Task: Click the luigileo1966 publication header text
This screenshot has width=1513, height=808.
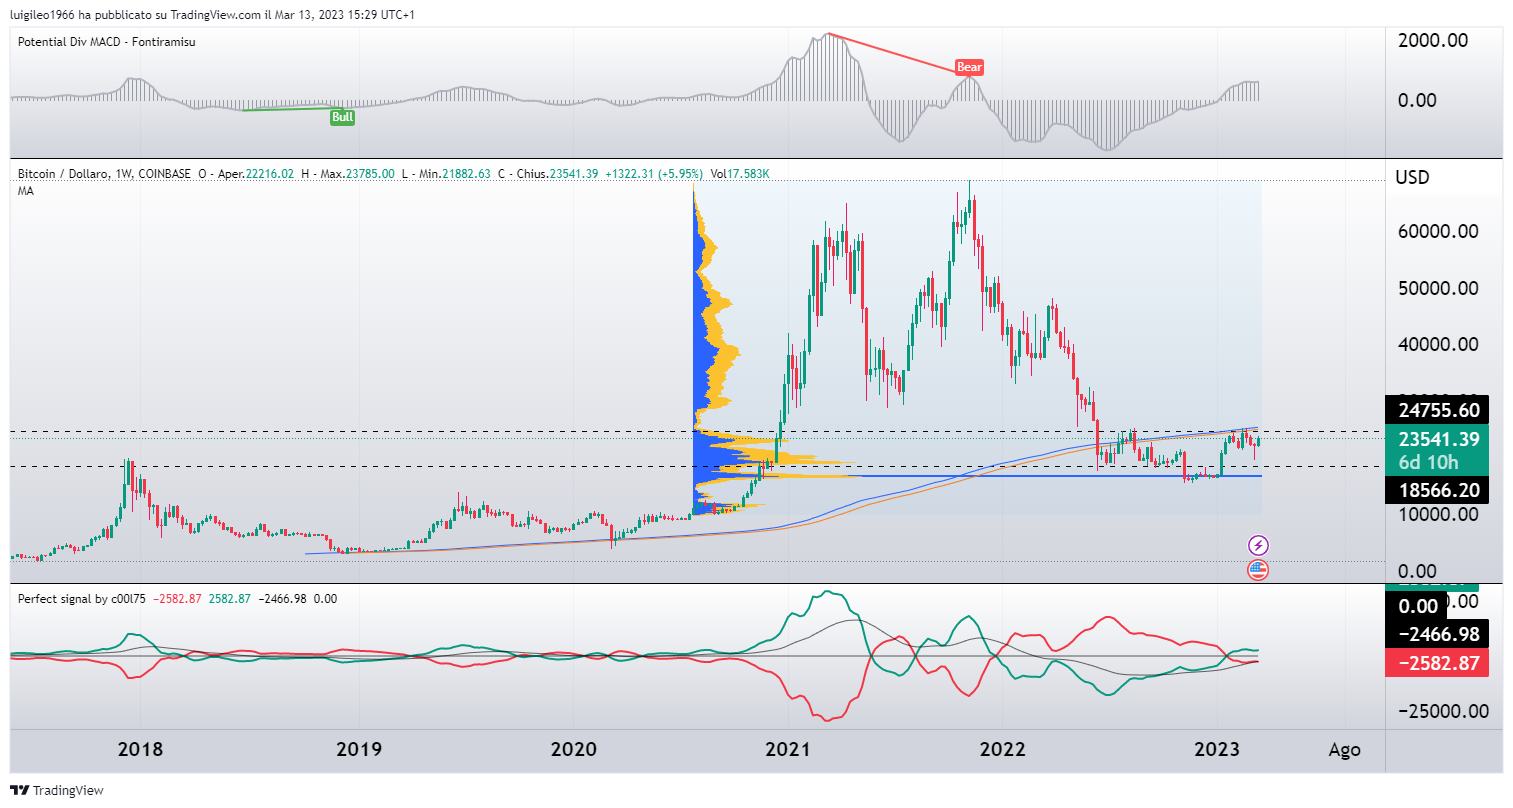Action: tap(212, 15)
